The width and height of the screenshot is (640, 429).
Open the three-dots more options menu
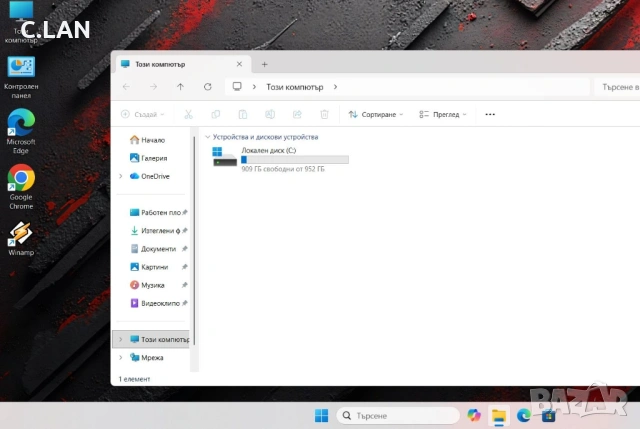(x=490, y=114)
